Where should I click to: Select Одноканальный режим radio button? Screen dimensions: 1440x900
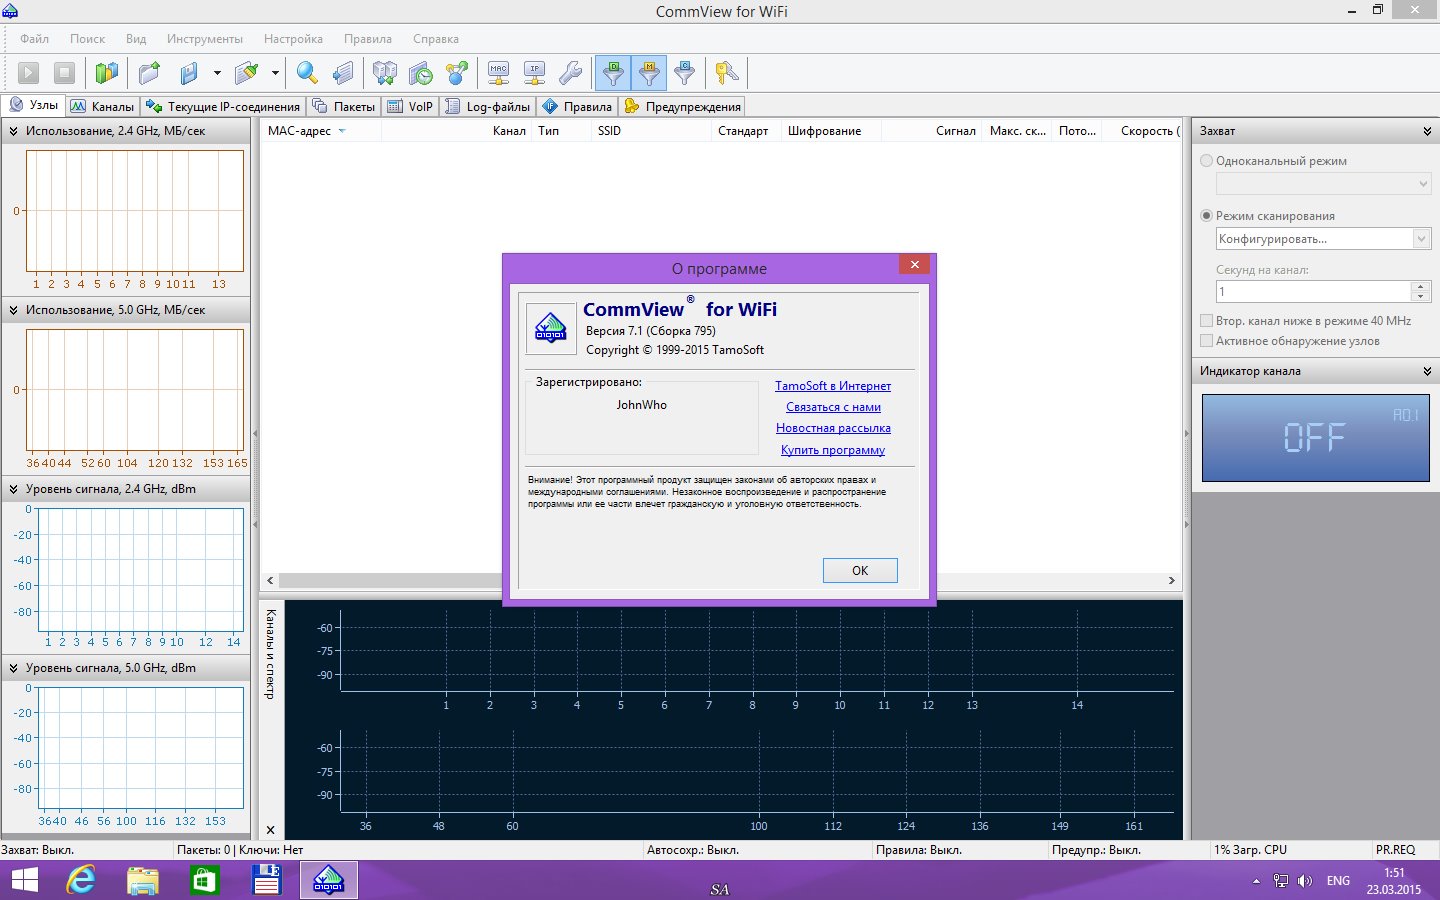(1207, 161)
